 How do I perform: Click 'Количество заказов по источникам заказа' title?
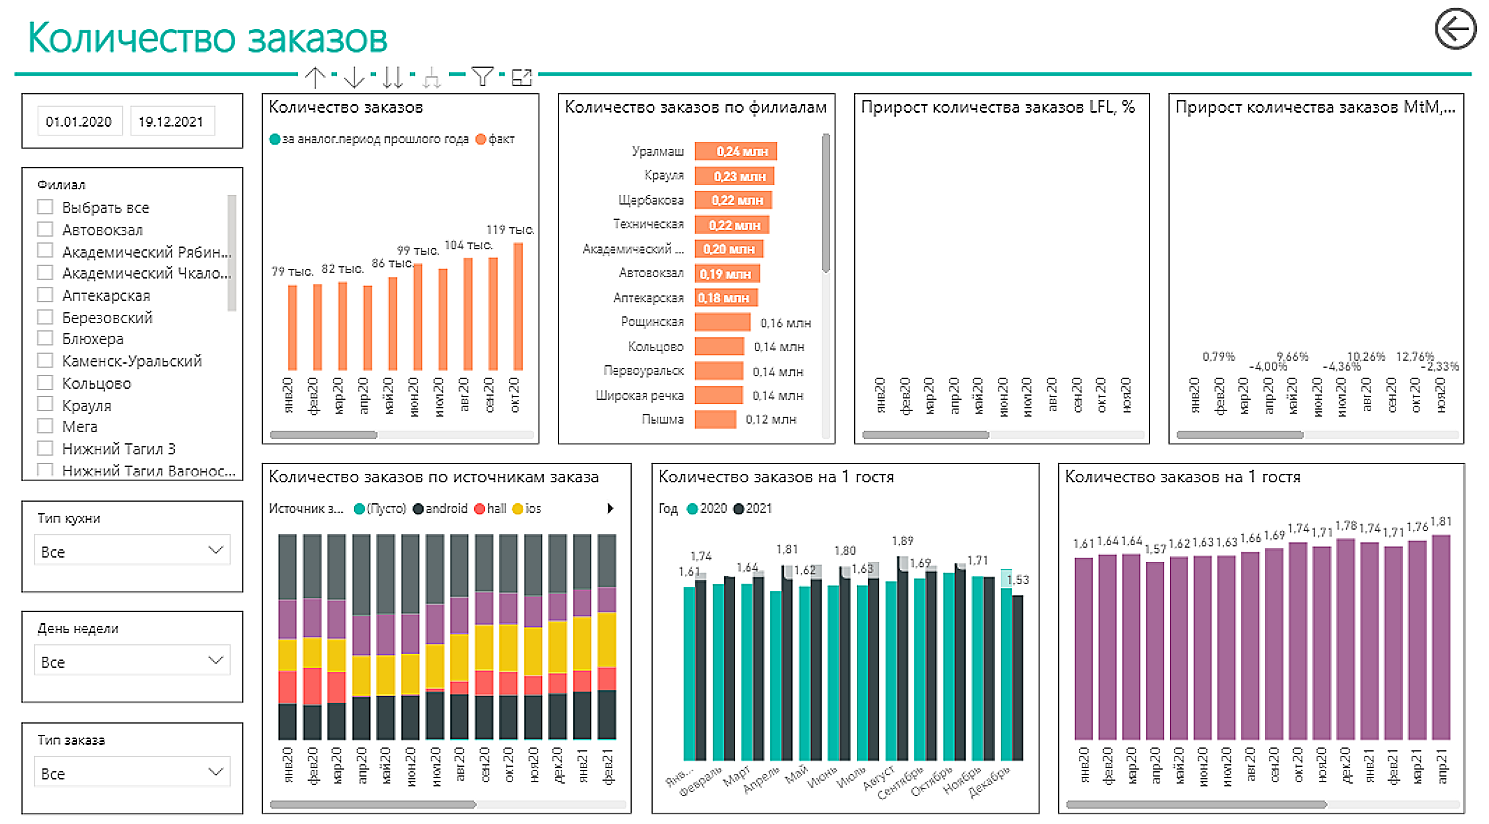tap(434, 477)
